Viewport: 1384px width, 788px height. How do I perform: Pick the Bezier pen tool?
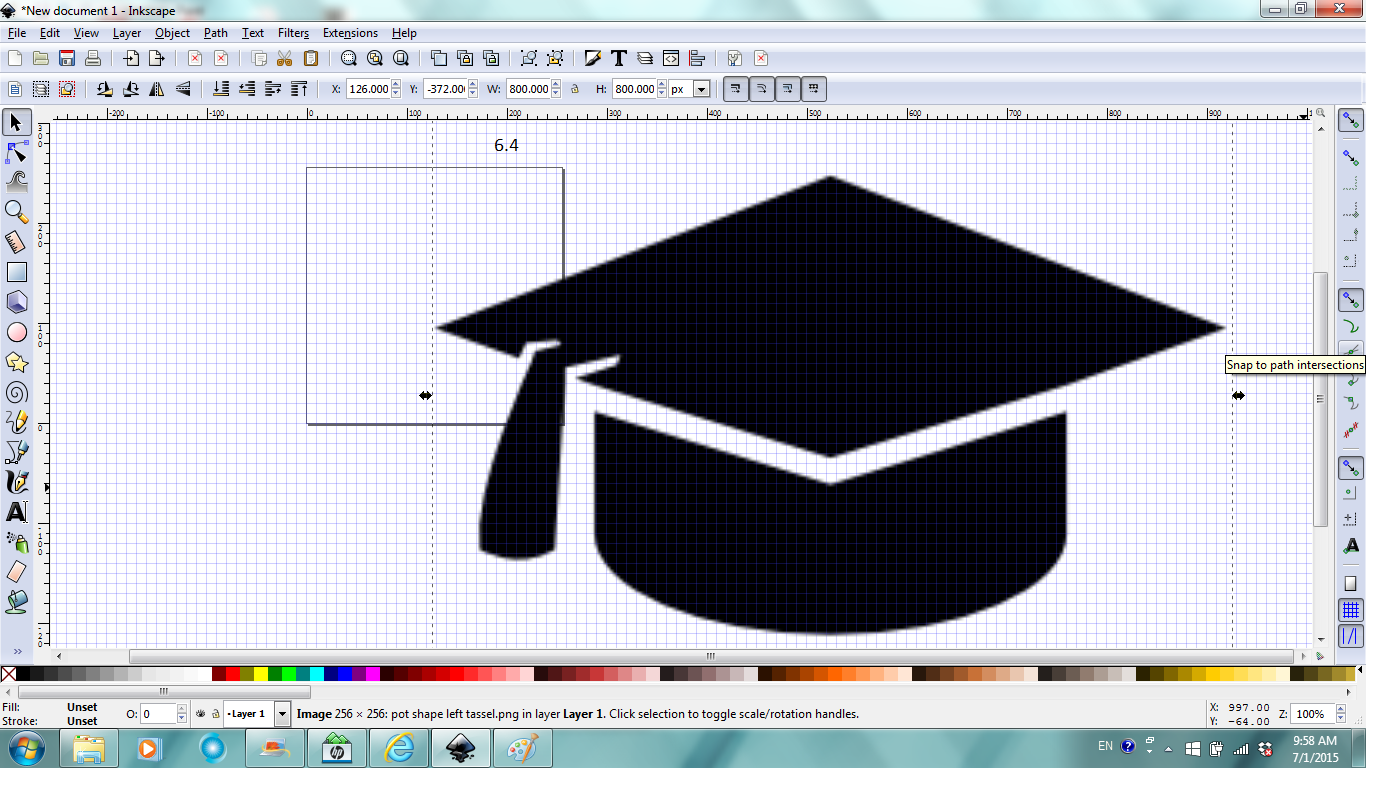pos(16,452)
